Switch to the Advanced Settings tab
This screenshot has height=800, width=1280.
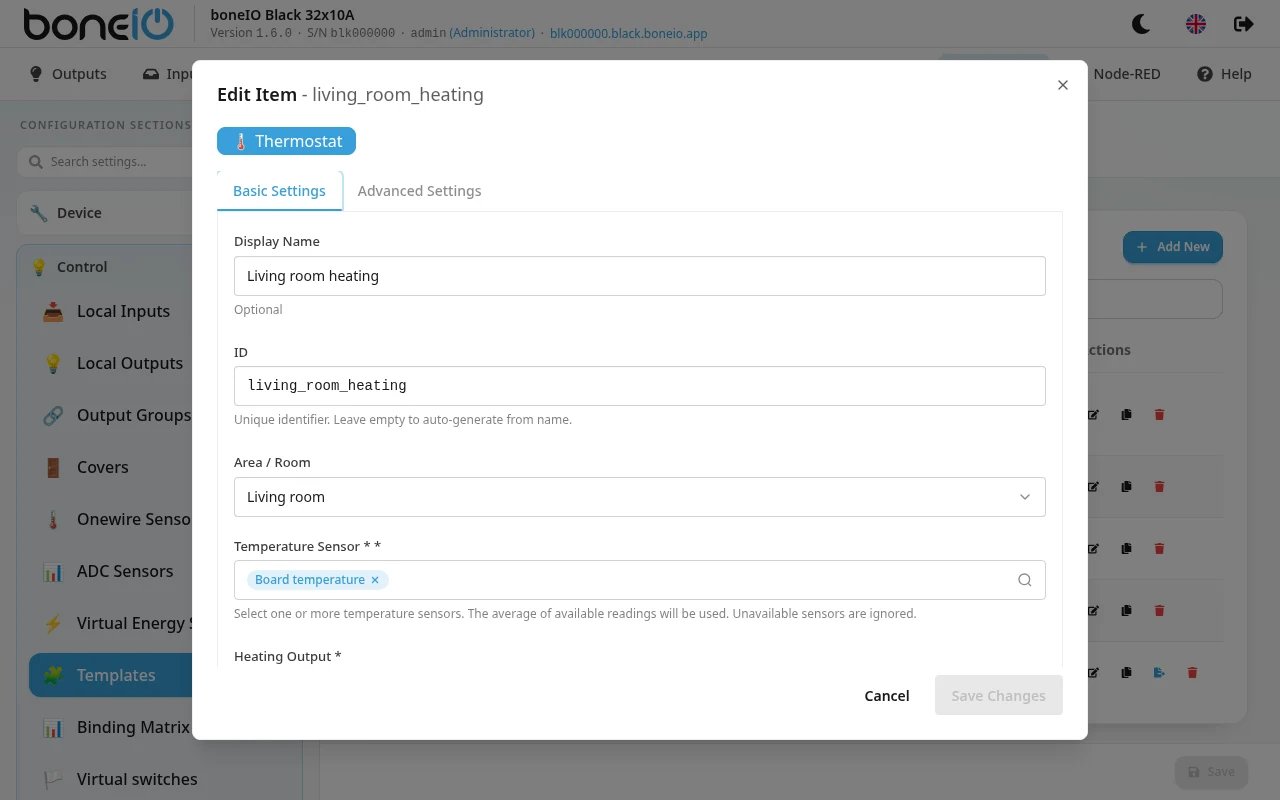[x=419, y=191]
